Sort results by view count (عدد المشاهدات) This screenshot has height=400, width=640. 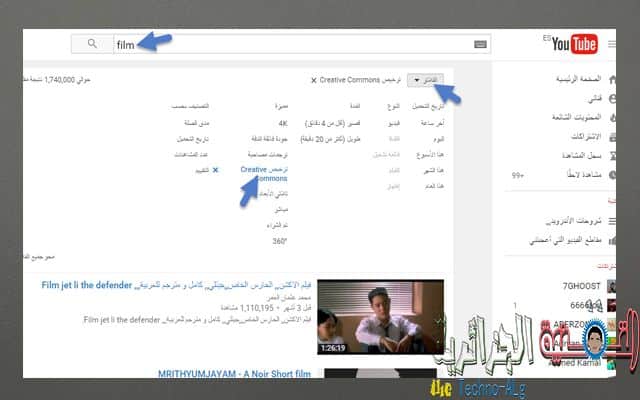coord(191,155)
